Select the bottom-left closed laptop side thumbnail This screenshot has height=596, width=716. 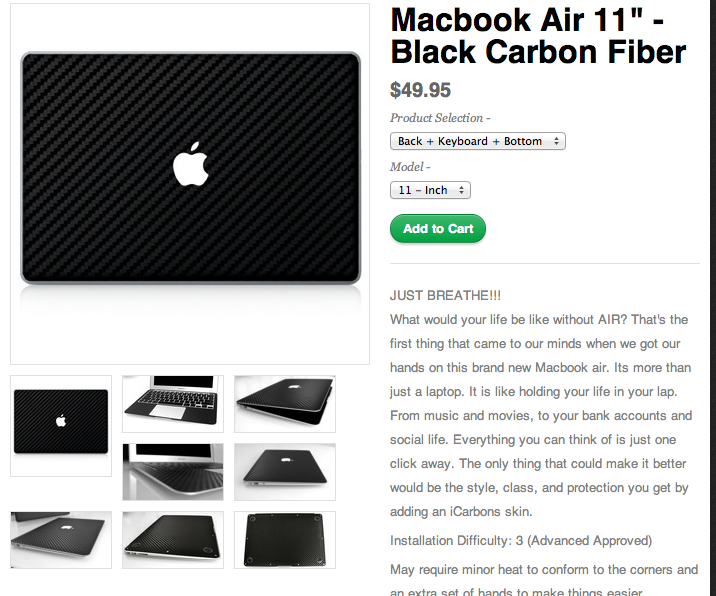(61, 540)
